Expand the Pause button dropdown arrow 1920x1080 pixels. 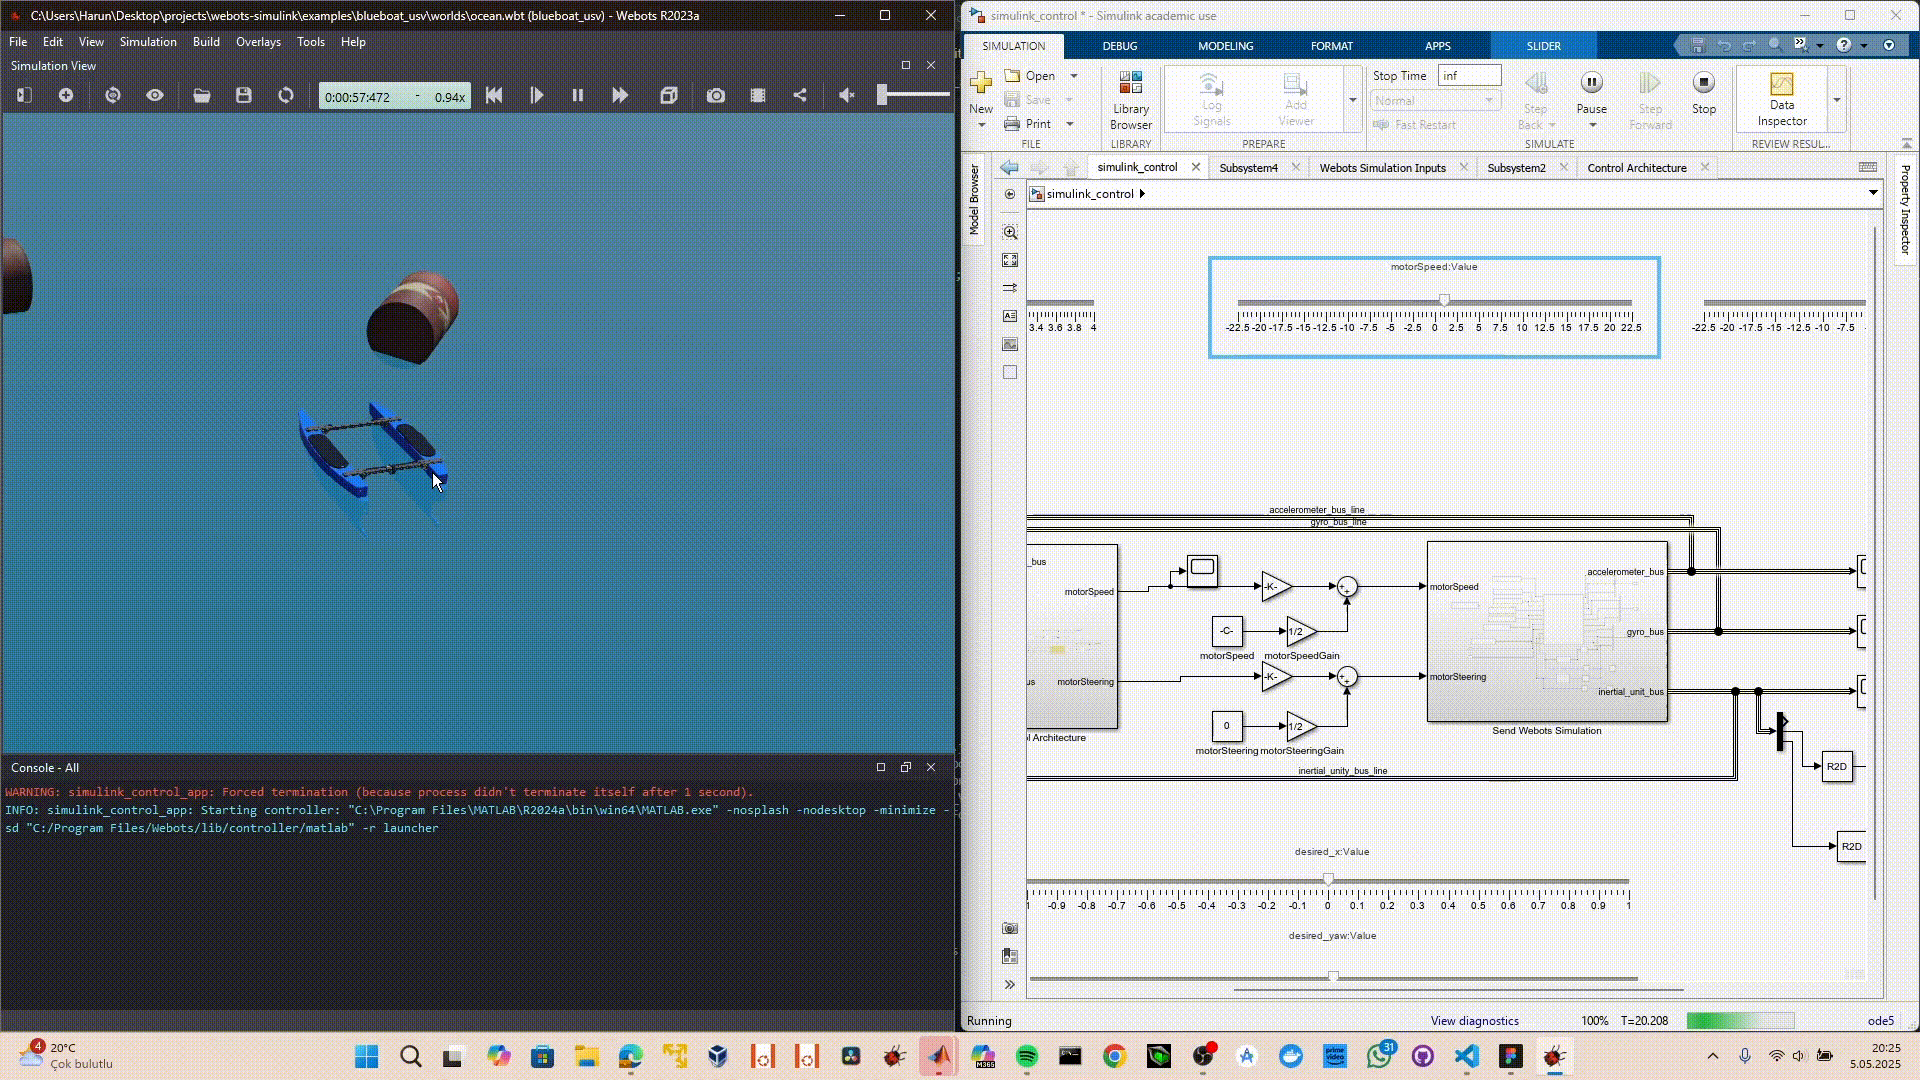coord(1592,125)
